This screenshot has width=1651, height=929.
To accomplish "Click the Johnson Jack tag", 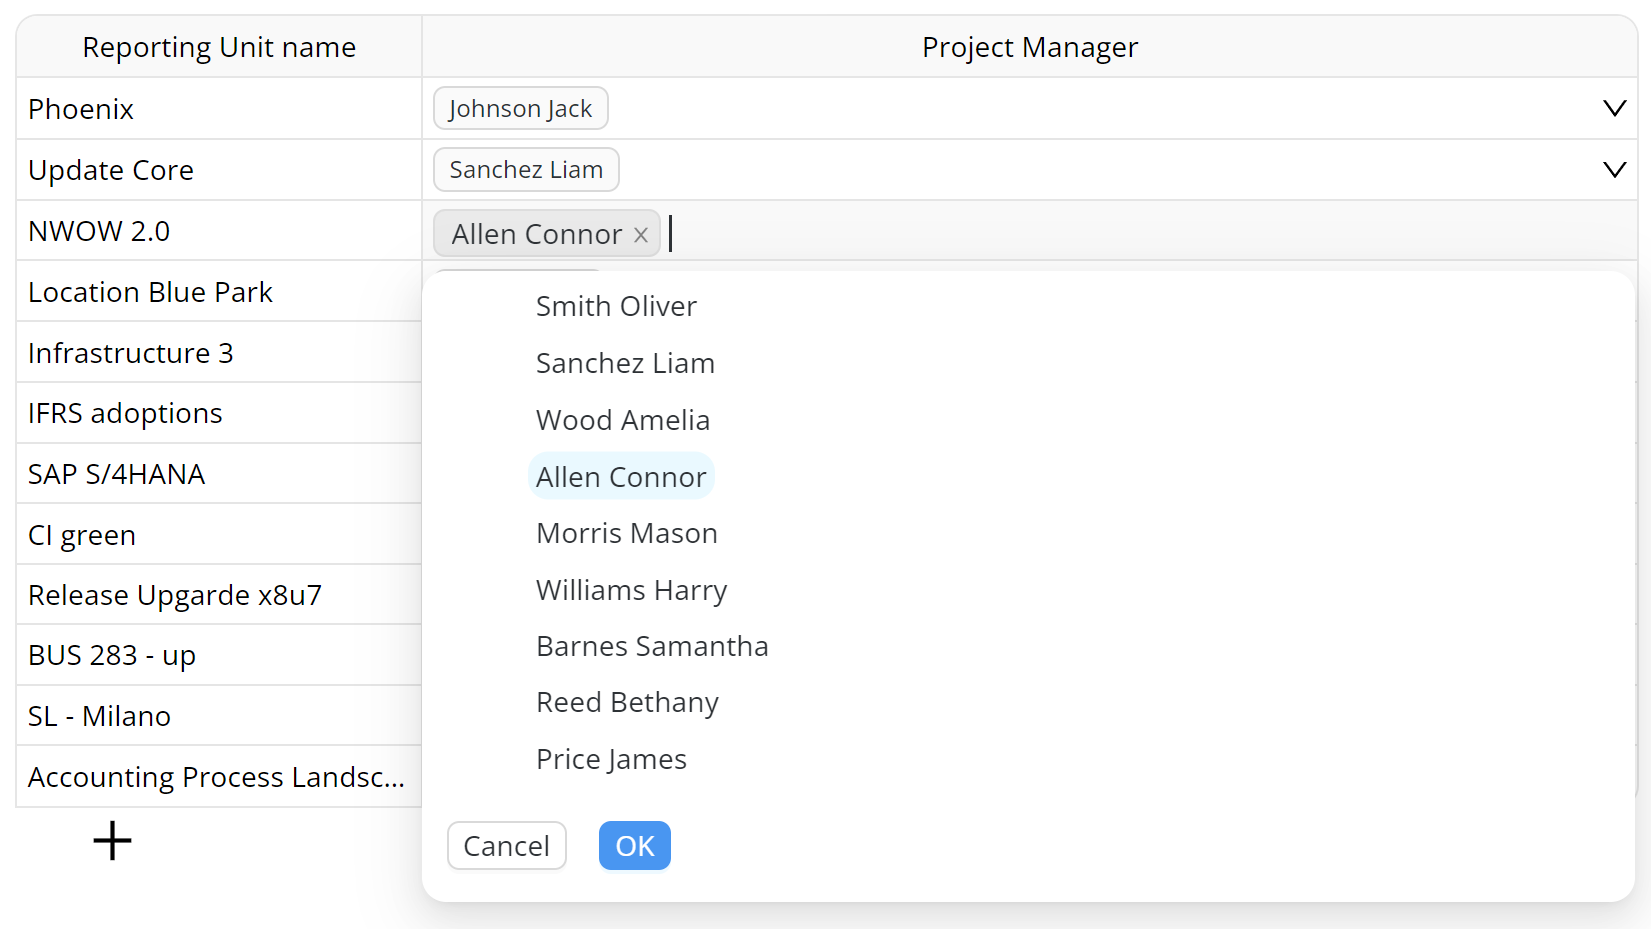I will point(520,108).
